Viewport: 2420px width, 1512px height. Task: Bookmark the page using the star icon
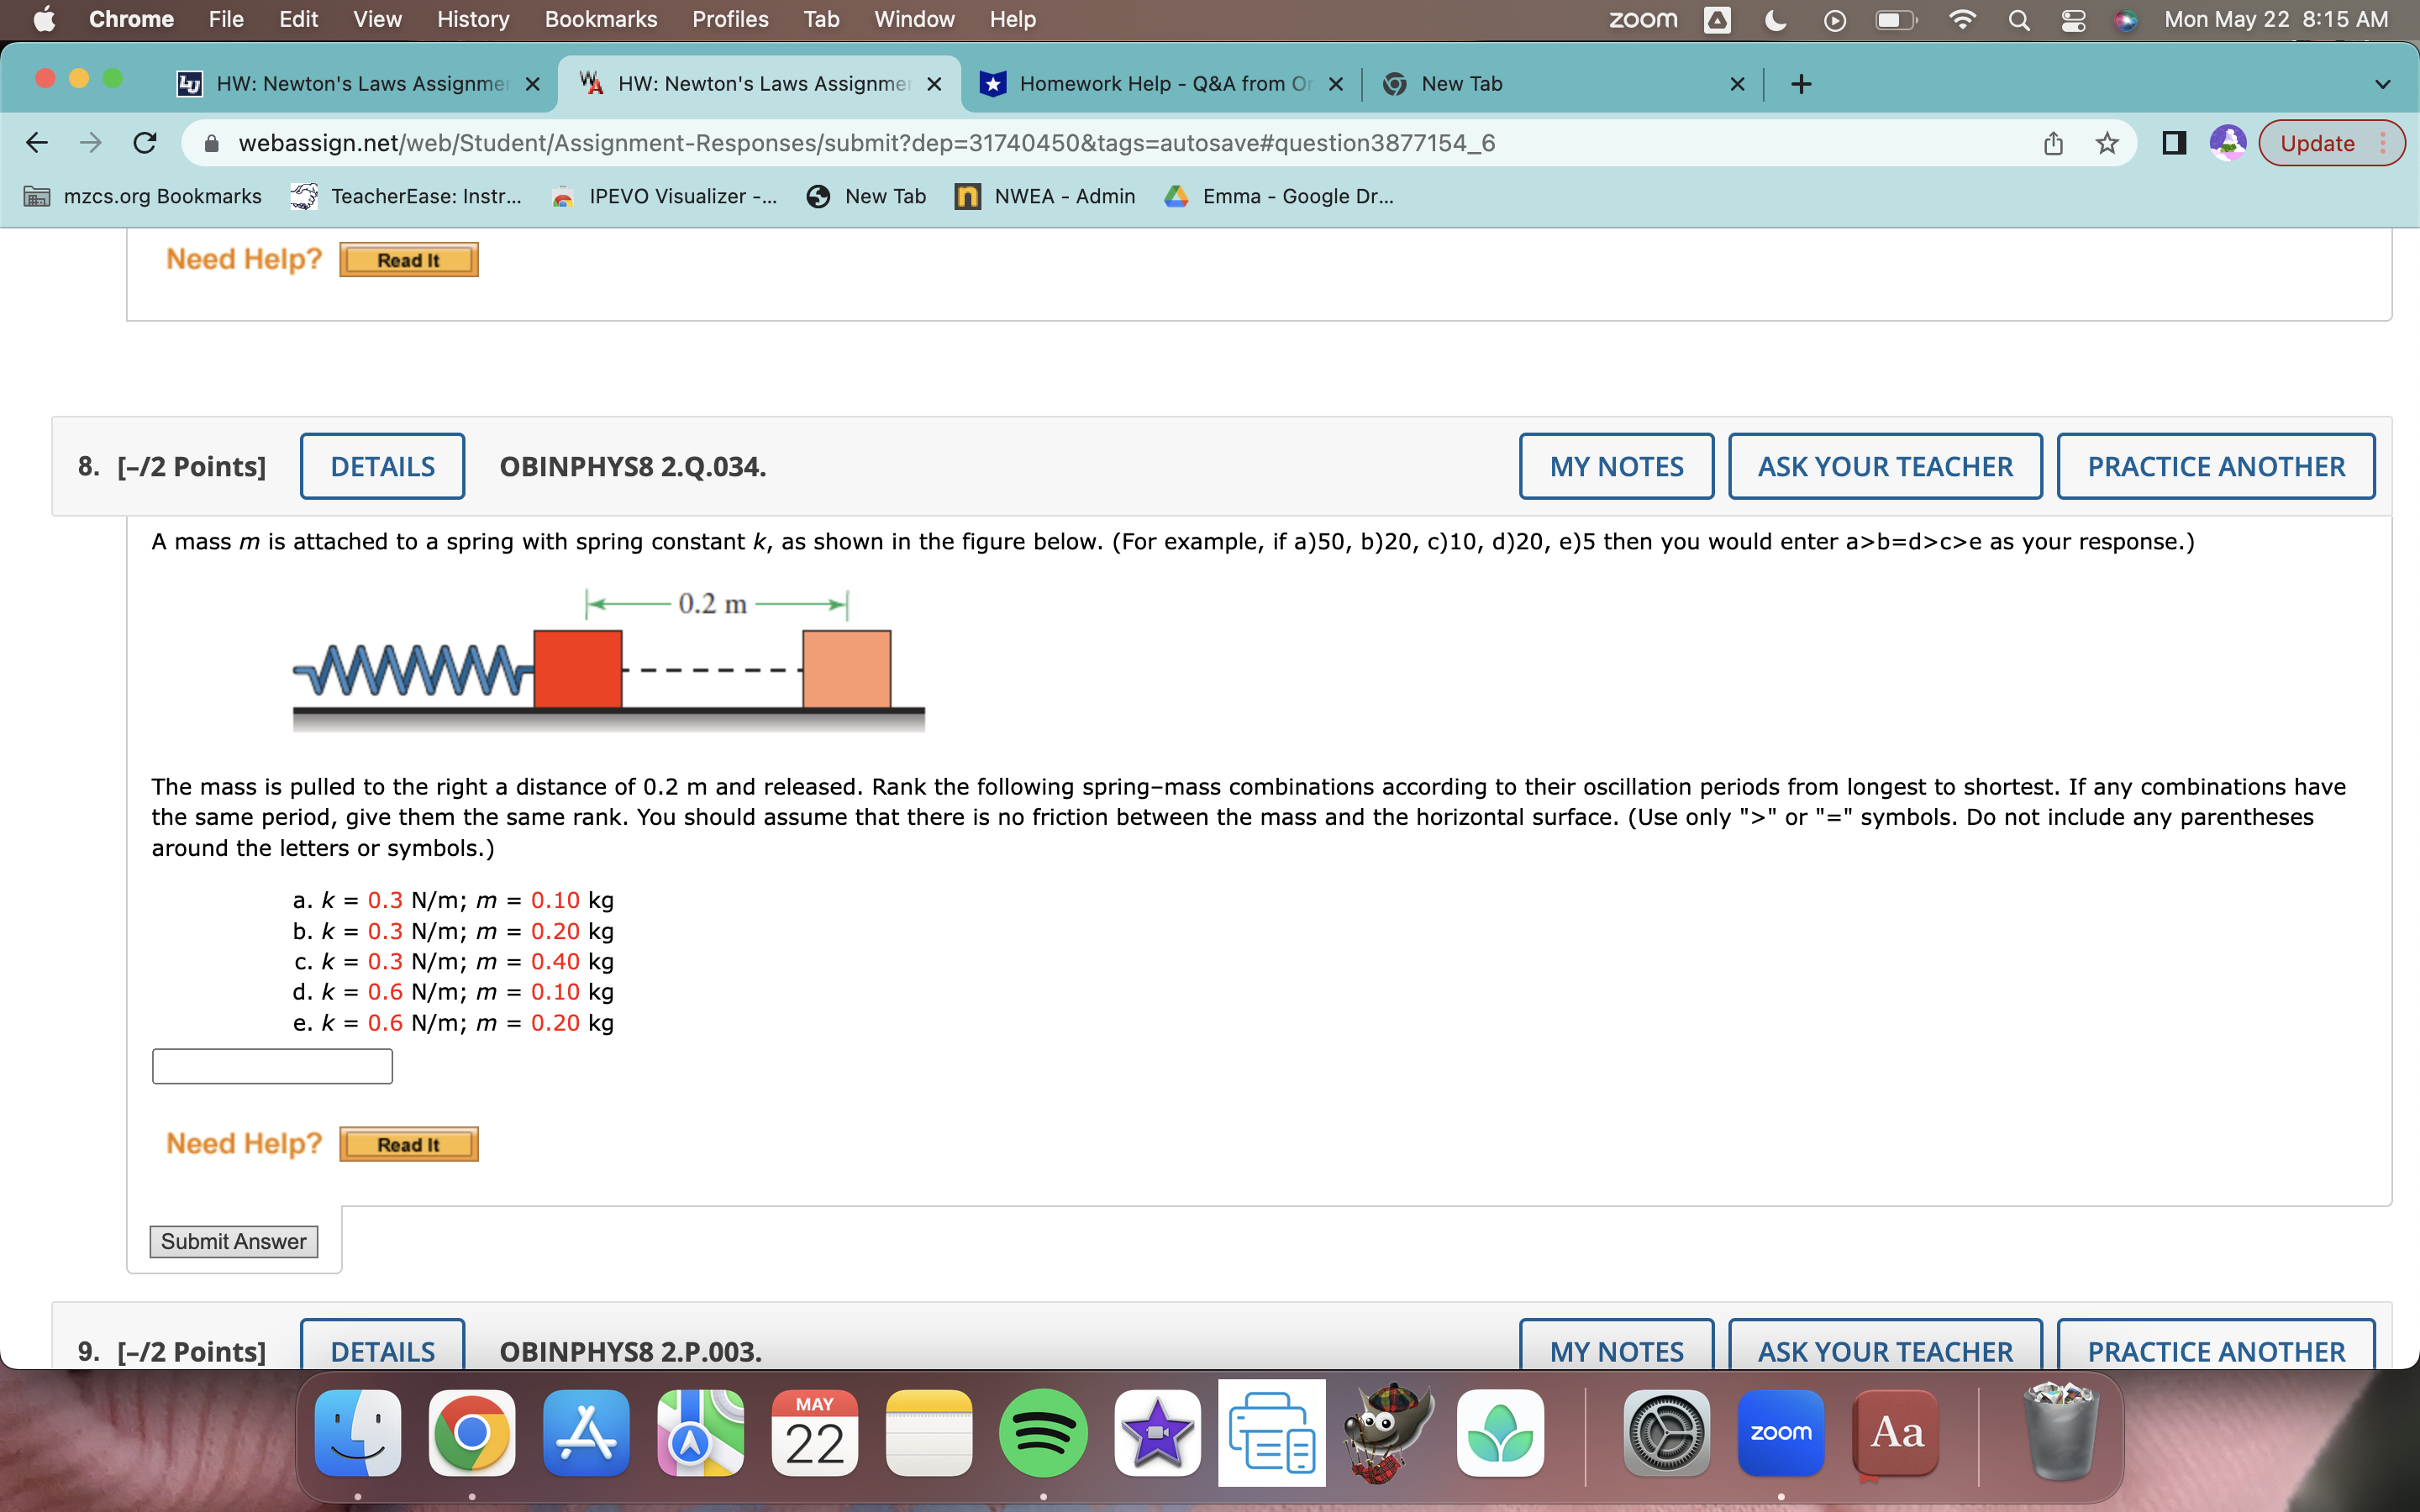point(2107,142)
